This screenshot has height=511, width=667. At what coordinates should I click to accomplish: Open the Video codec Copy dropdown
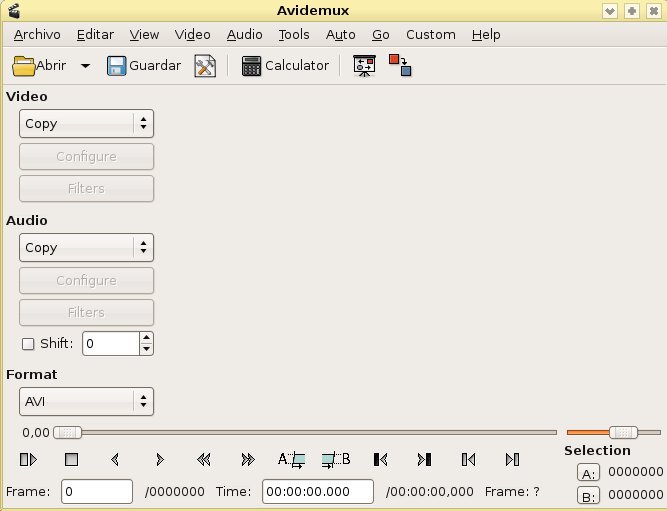[86, 124]
